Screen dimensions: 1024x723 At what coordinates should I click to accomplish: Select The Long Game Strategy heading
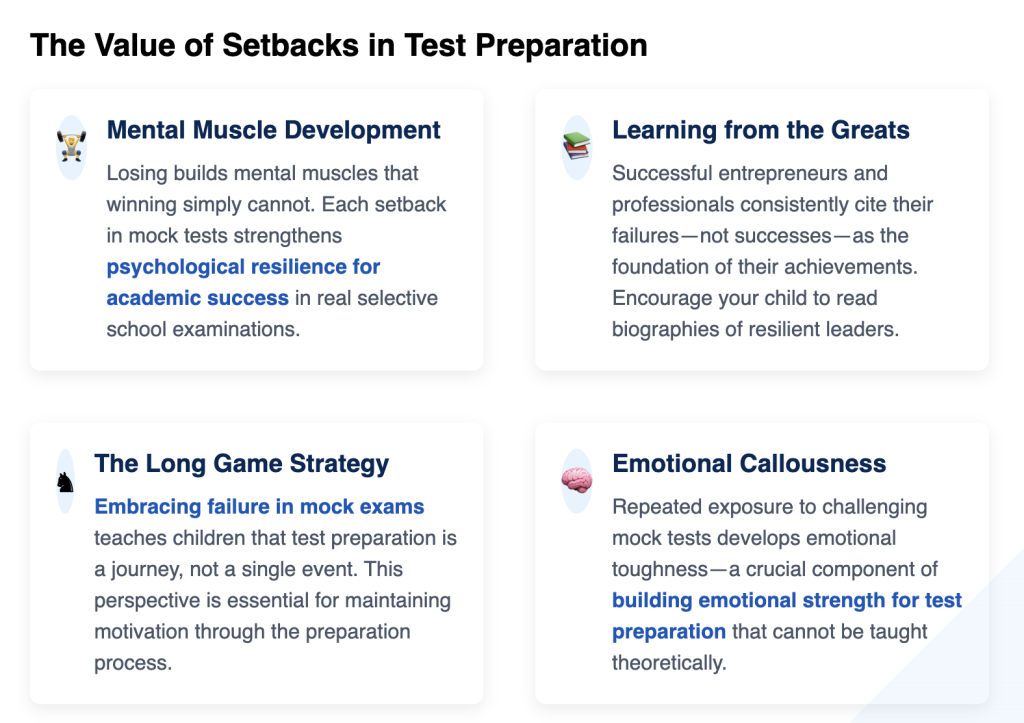(x=242, y=464)
